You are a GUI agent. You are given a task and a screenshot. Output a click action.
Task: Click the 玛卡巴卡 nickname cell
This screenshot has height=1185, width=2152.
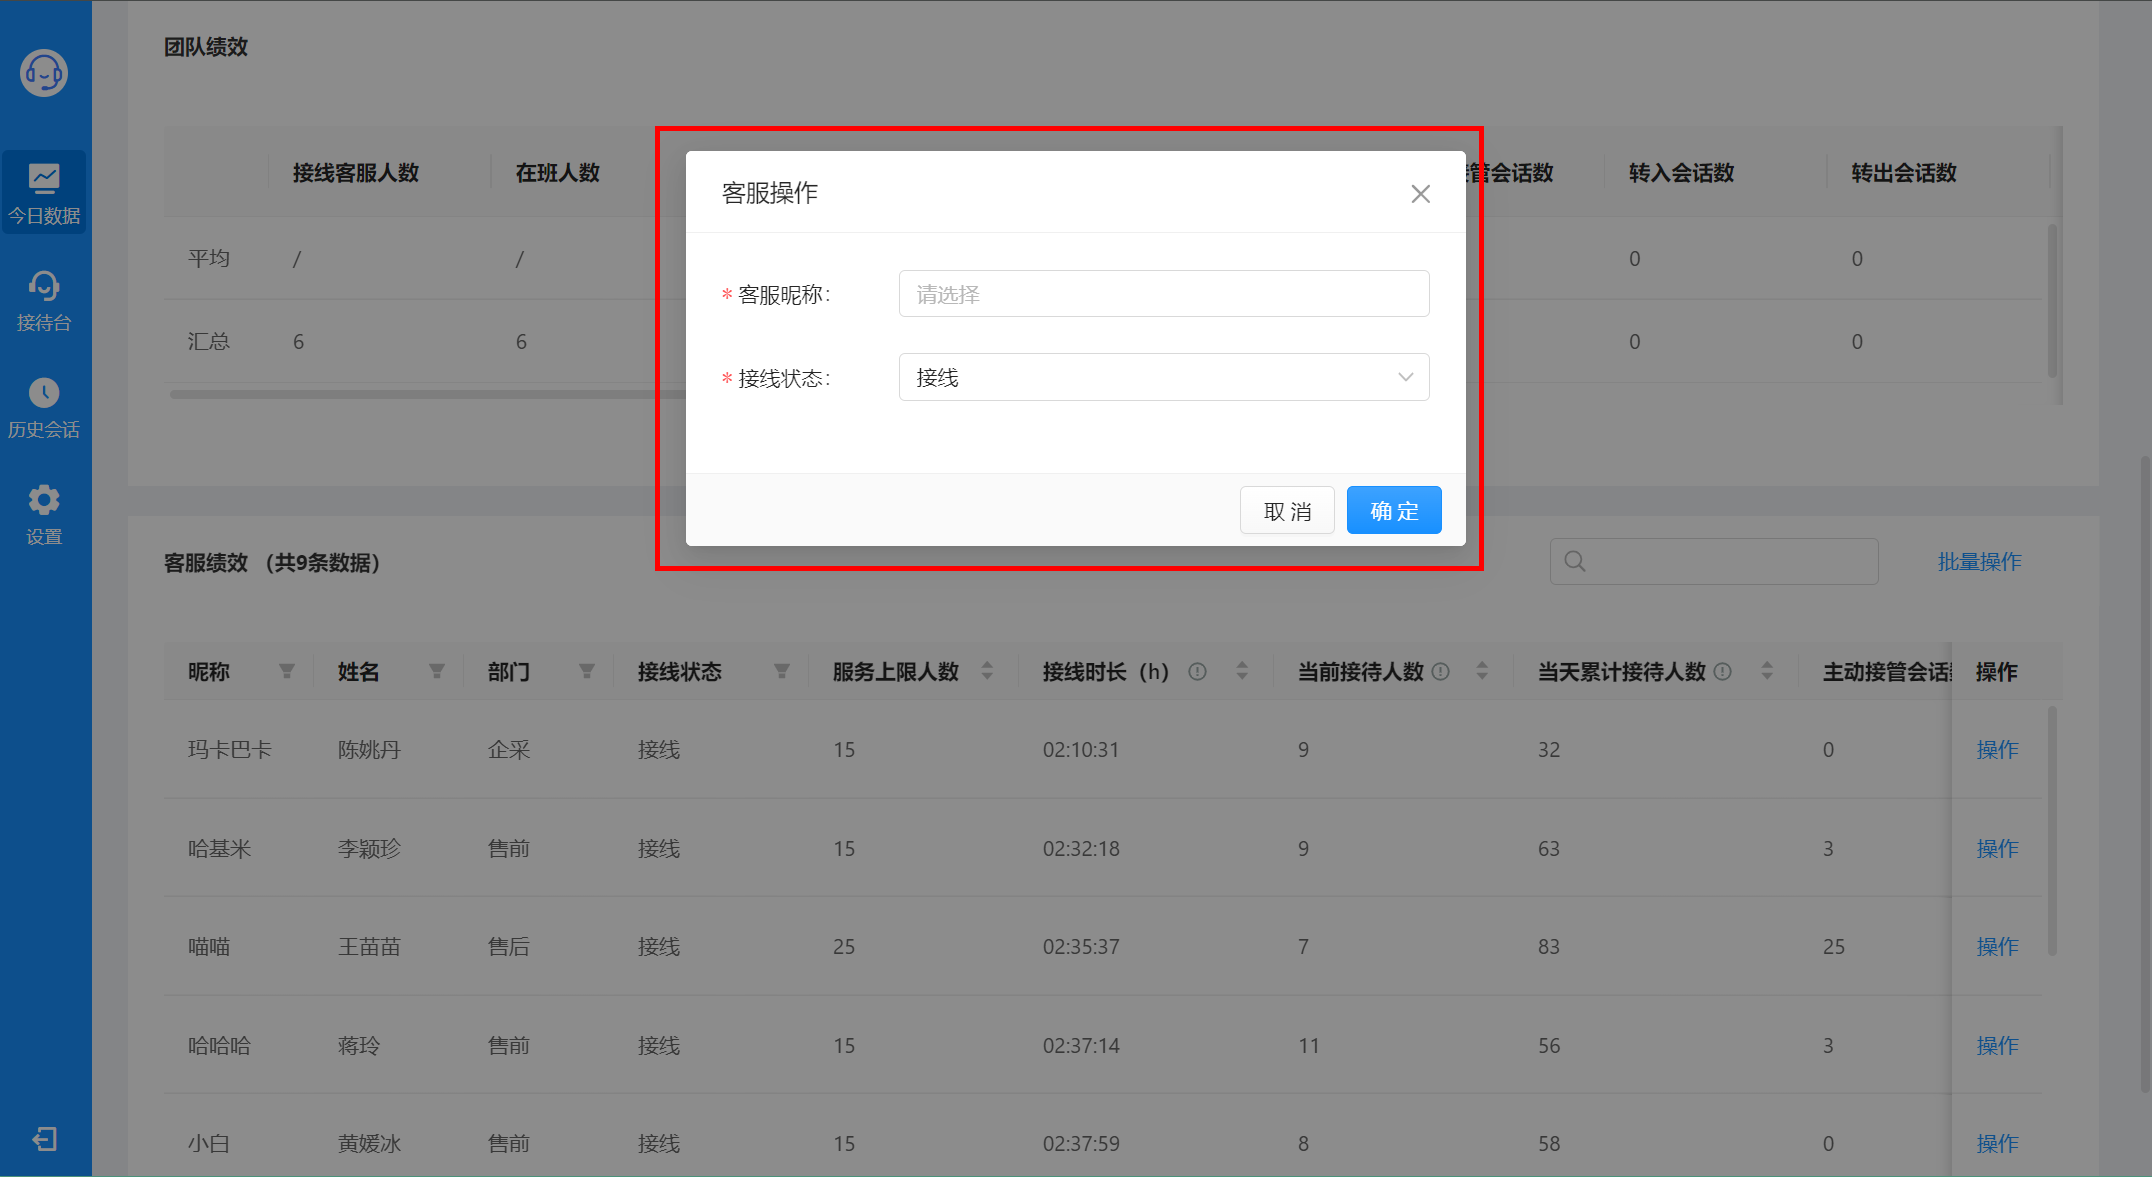click(230, 750)
